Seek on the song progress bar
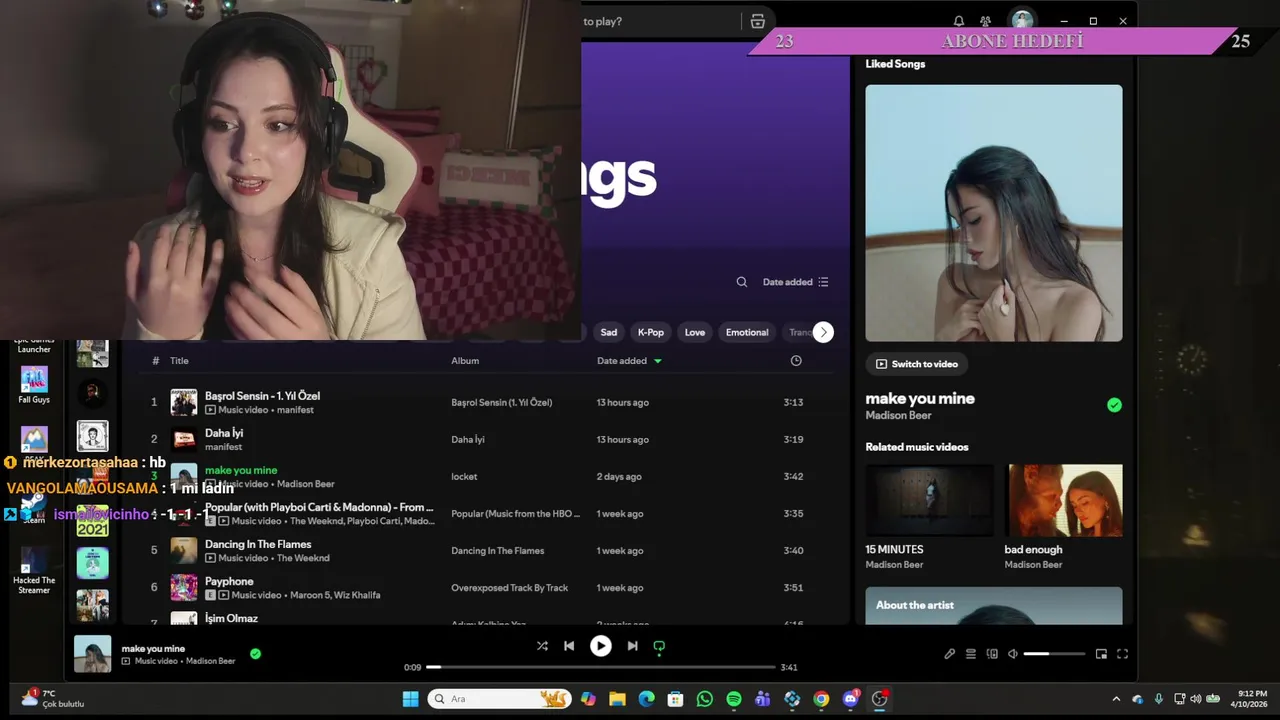Viewport: 1280px width, 720px height. [x=601, y=667]
